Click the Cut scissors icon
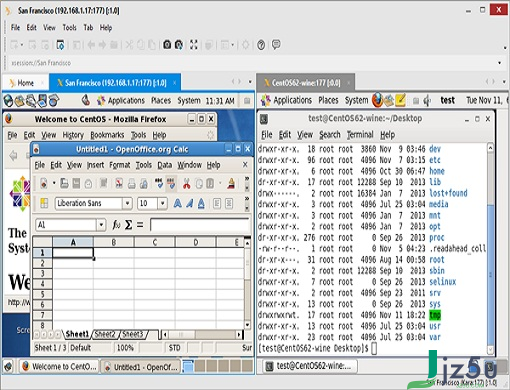 click(186, 183)
